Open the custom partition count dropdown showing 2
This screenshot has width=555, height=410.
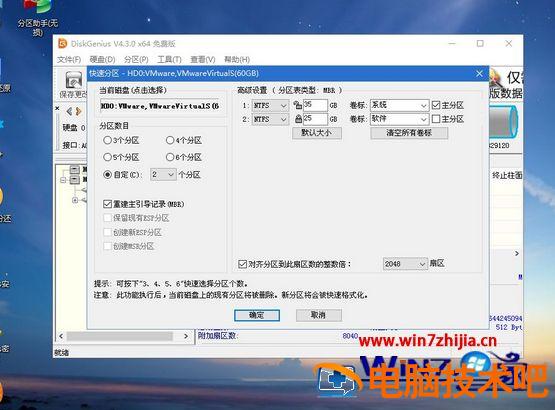163,175
